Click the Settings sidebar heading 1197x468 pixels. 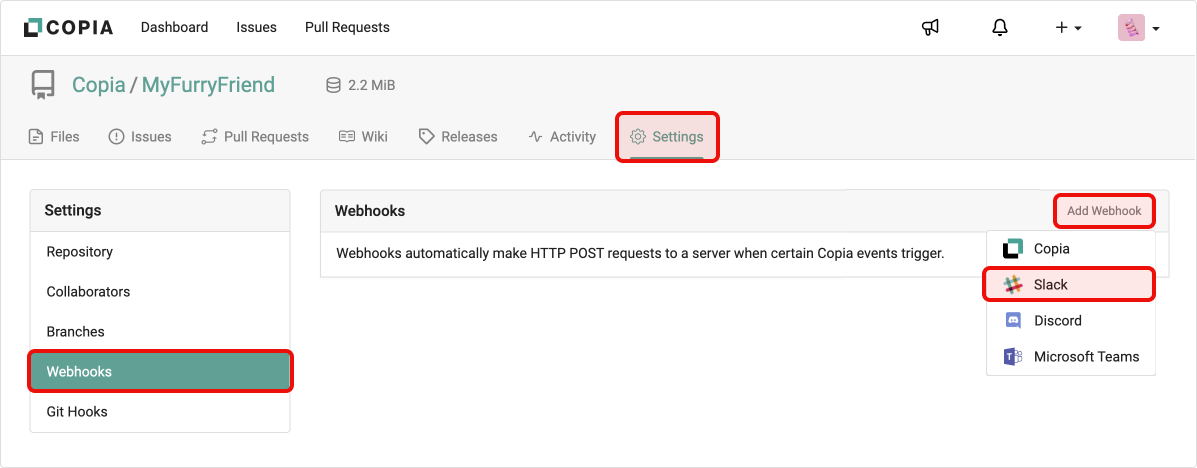[73, 210]
